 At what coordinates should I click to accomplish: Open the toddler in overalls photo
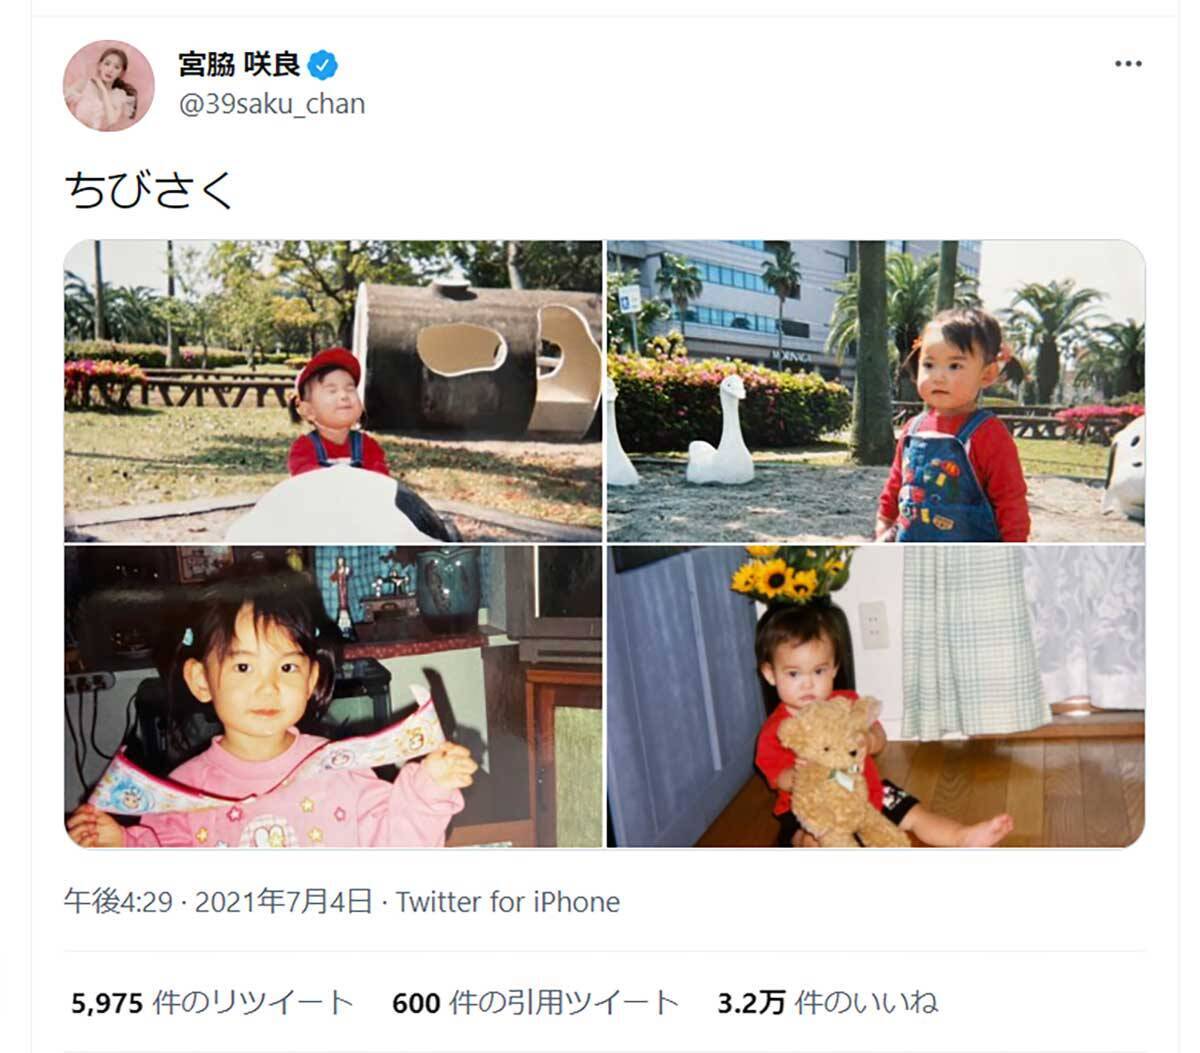876,391
